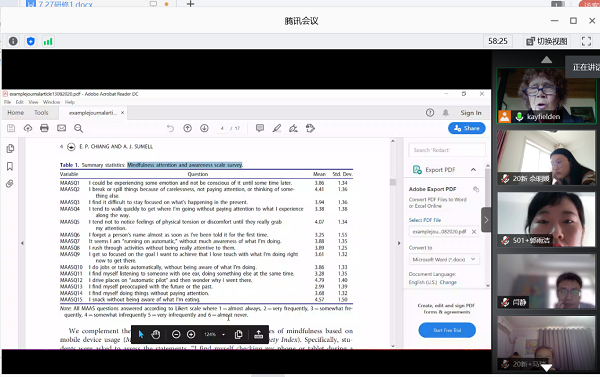Open the Window menu in Acrobat
This screenshot has width=600, height=377.
pos(51,102)
